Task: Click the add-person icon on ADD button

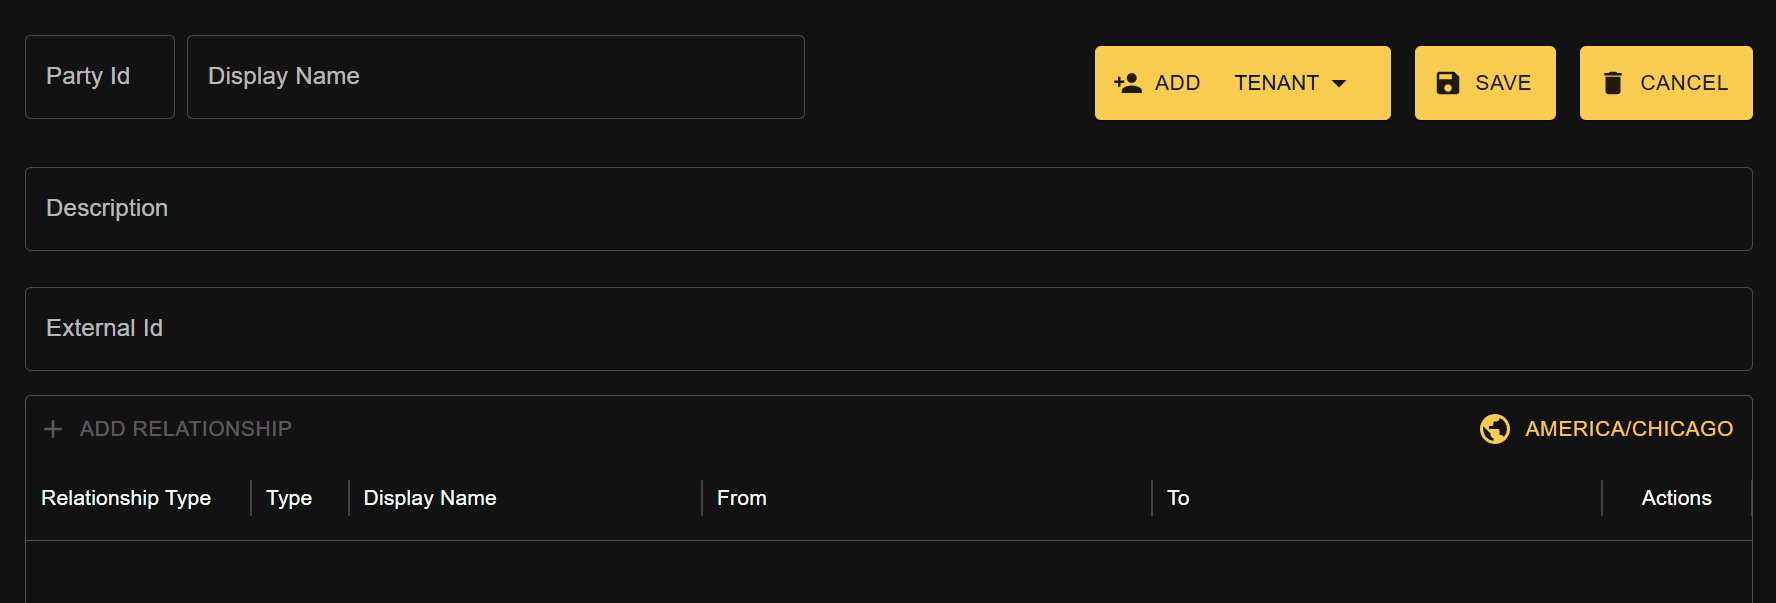Action: click(1128, 83)
